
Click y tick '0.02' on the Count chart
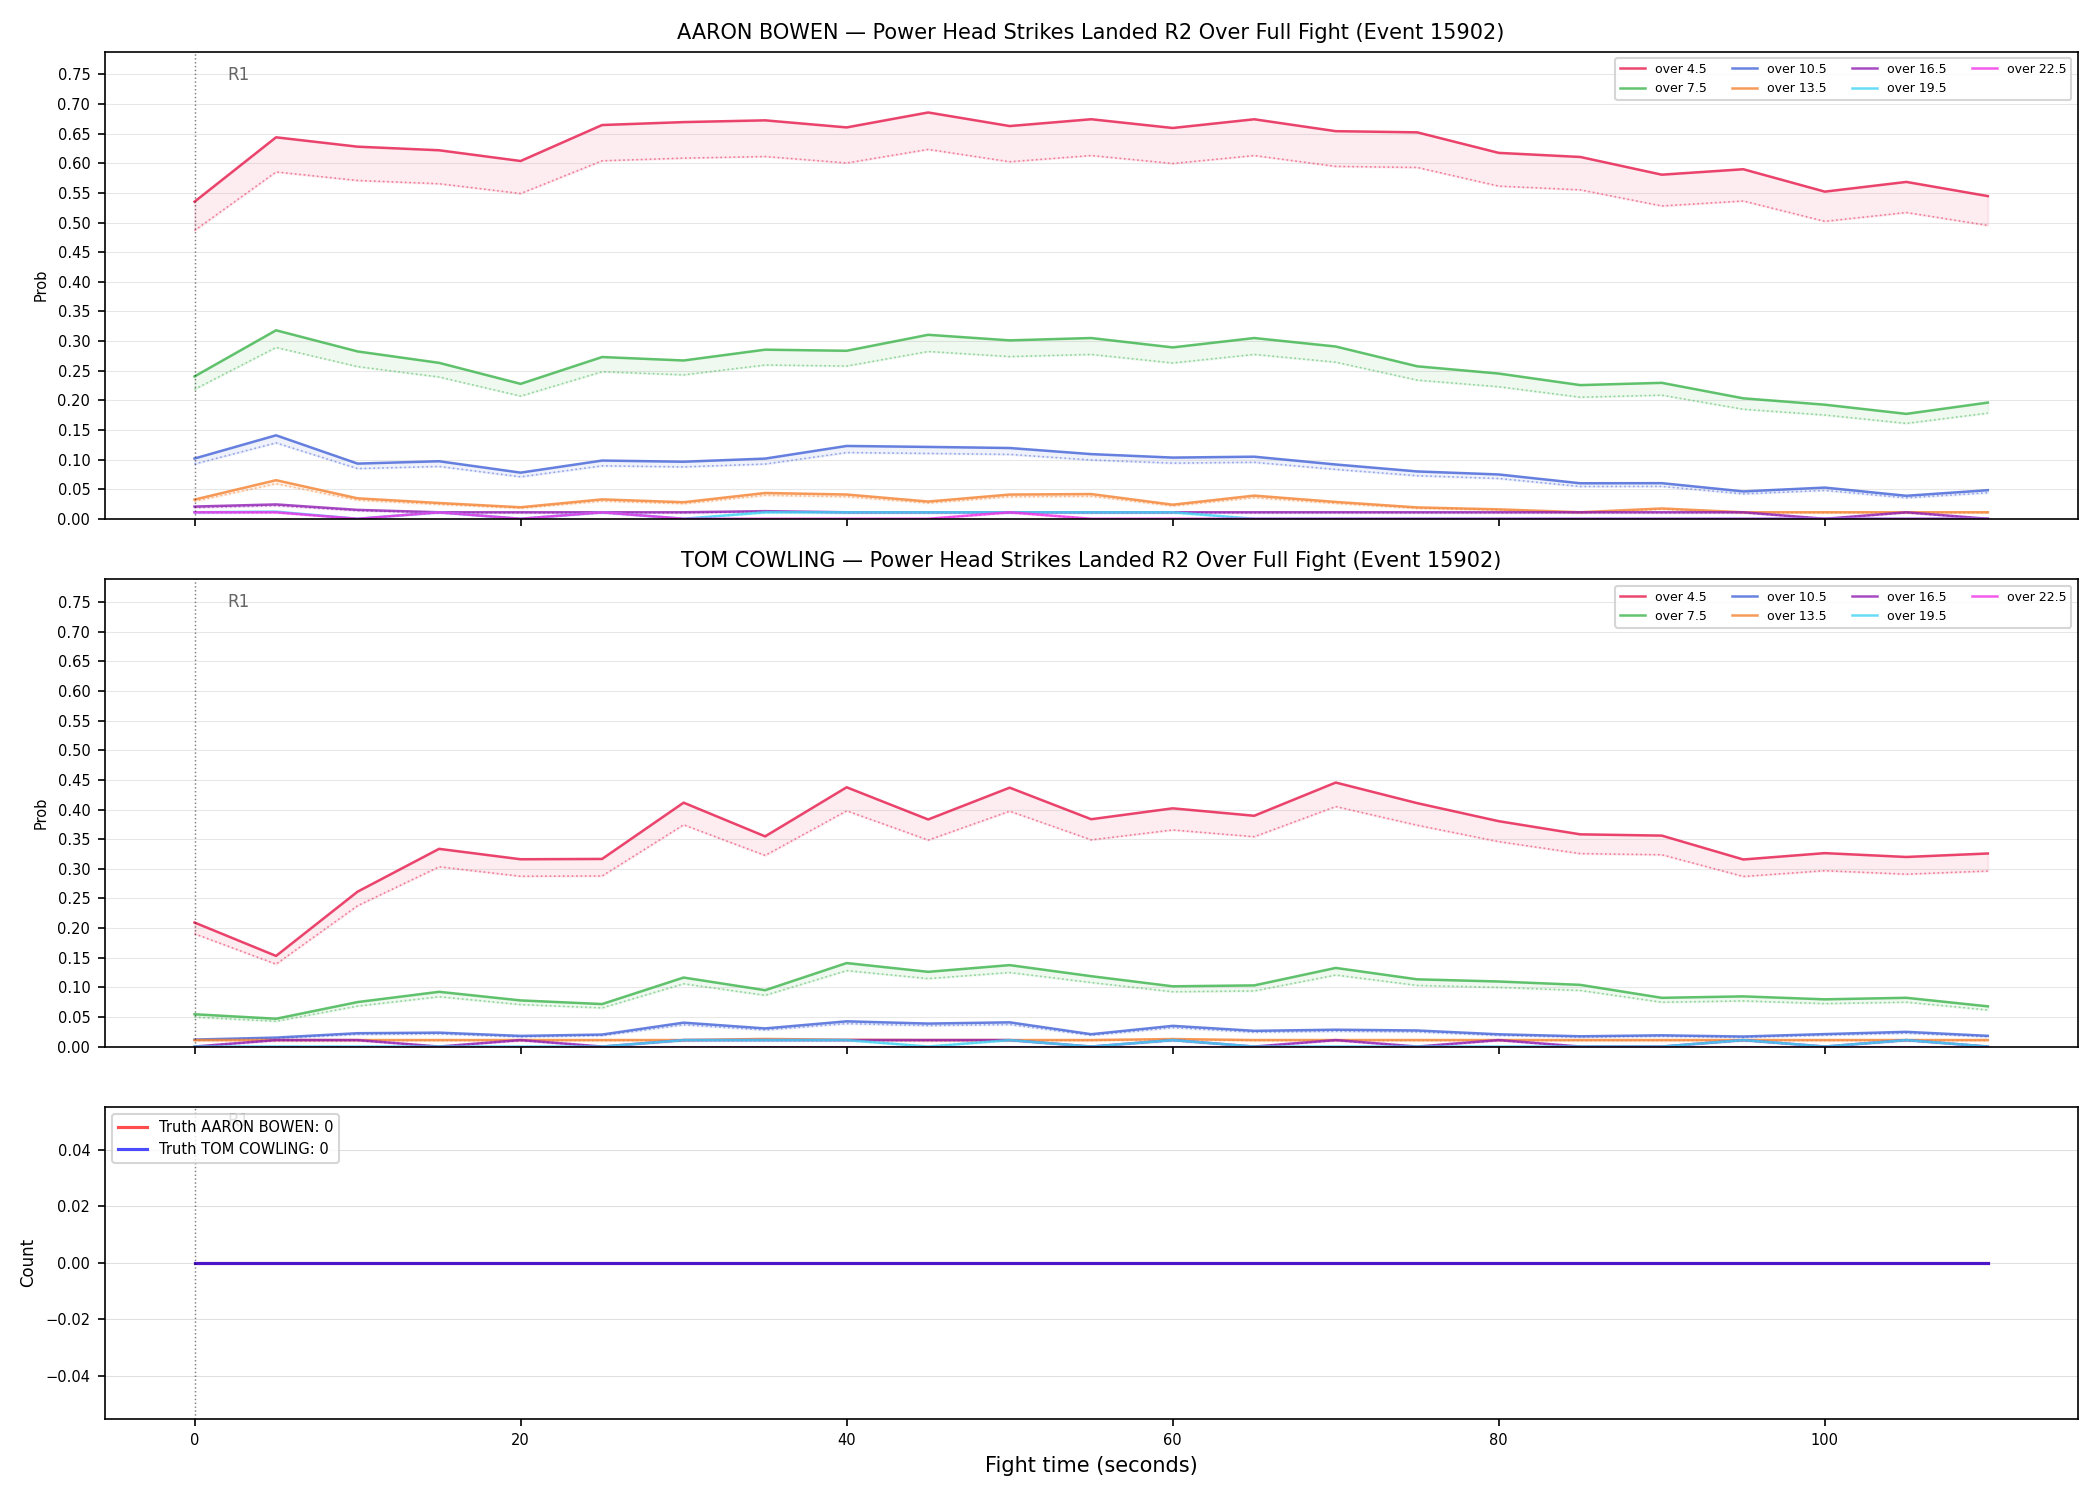pyautogui.click(x=75, y=1206)
